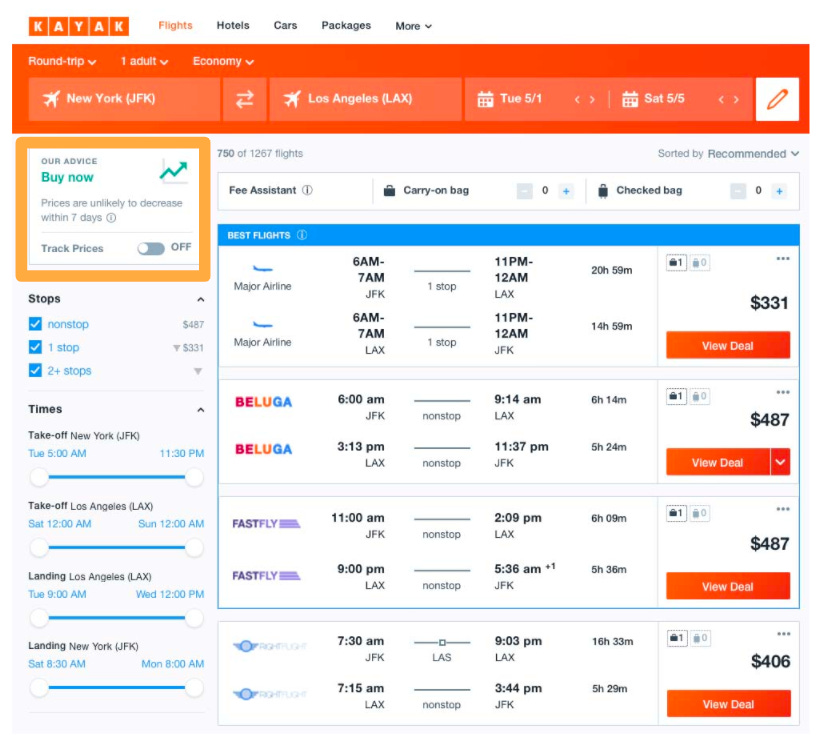Viewport: 822px width, 740px height.
Task: Click Major Airline logo on JFK departure
Action: (262, 269)
